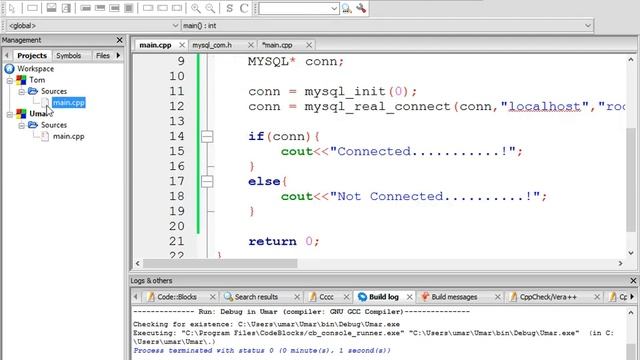The width and height of the screenshot is (640, 360).
Task: Click the wrench options icon in the toolbar
Action: click(x=361, y=8)
